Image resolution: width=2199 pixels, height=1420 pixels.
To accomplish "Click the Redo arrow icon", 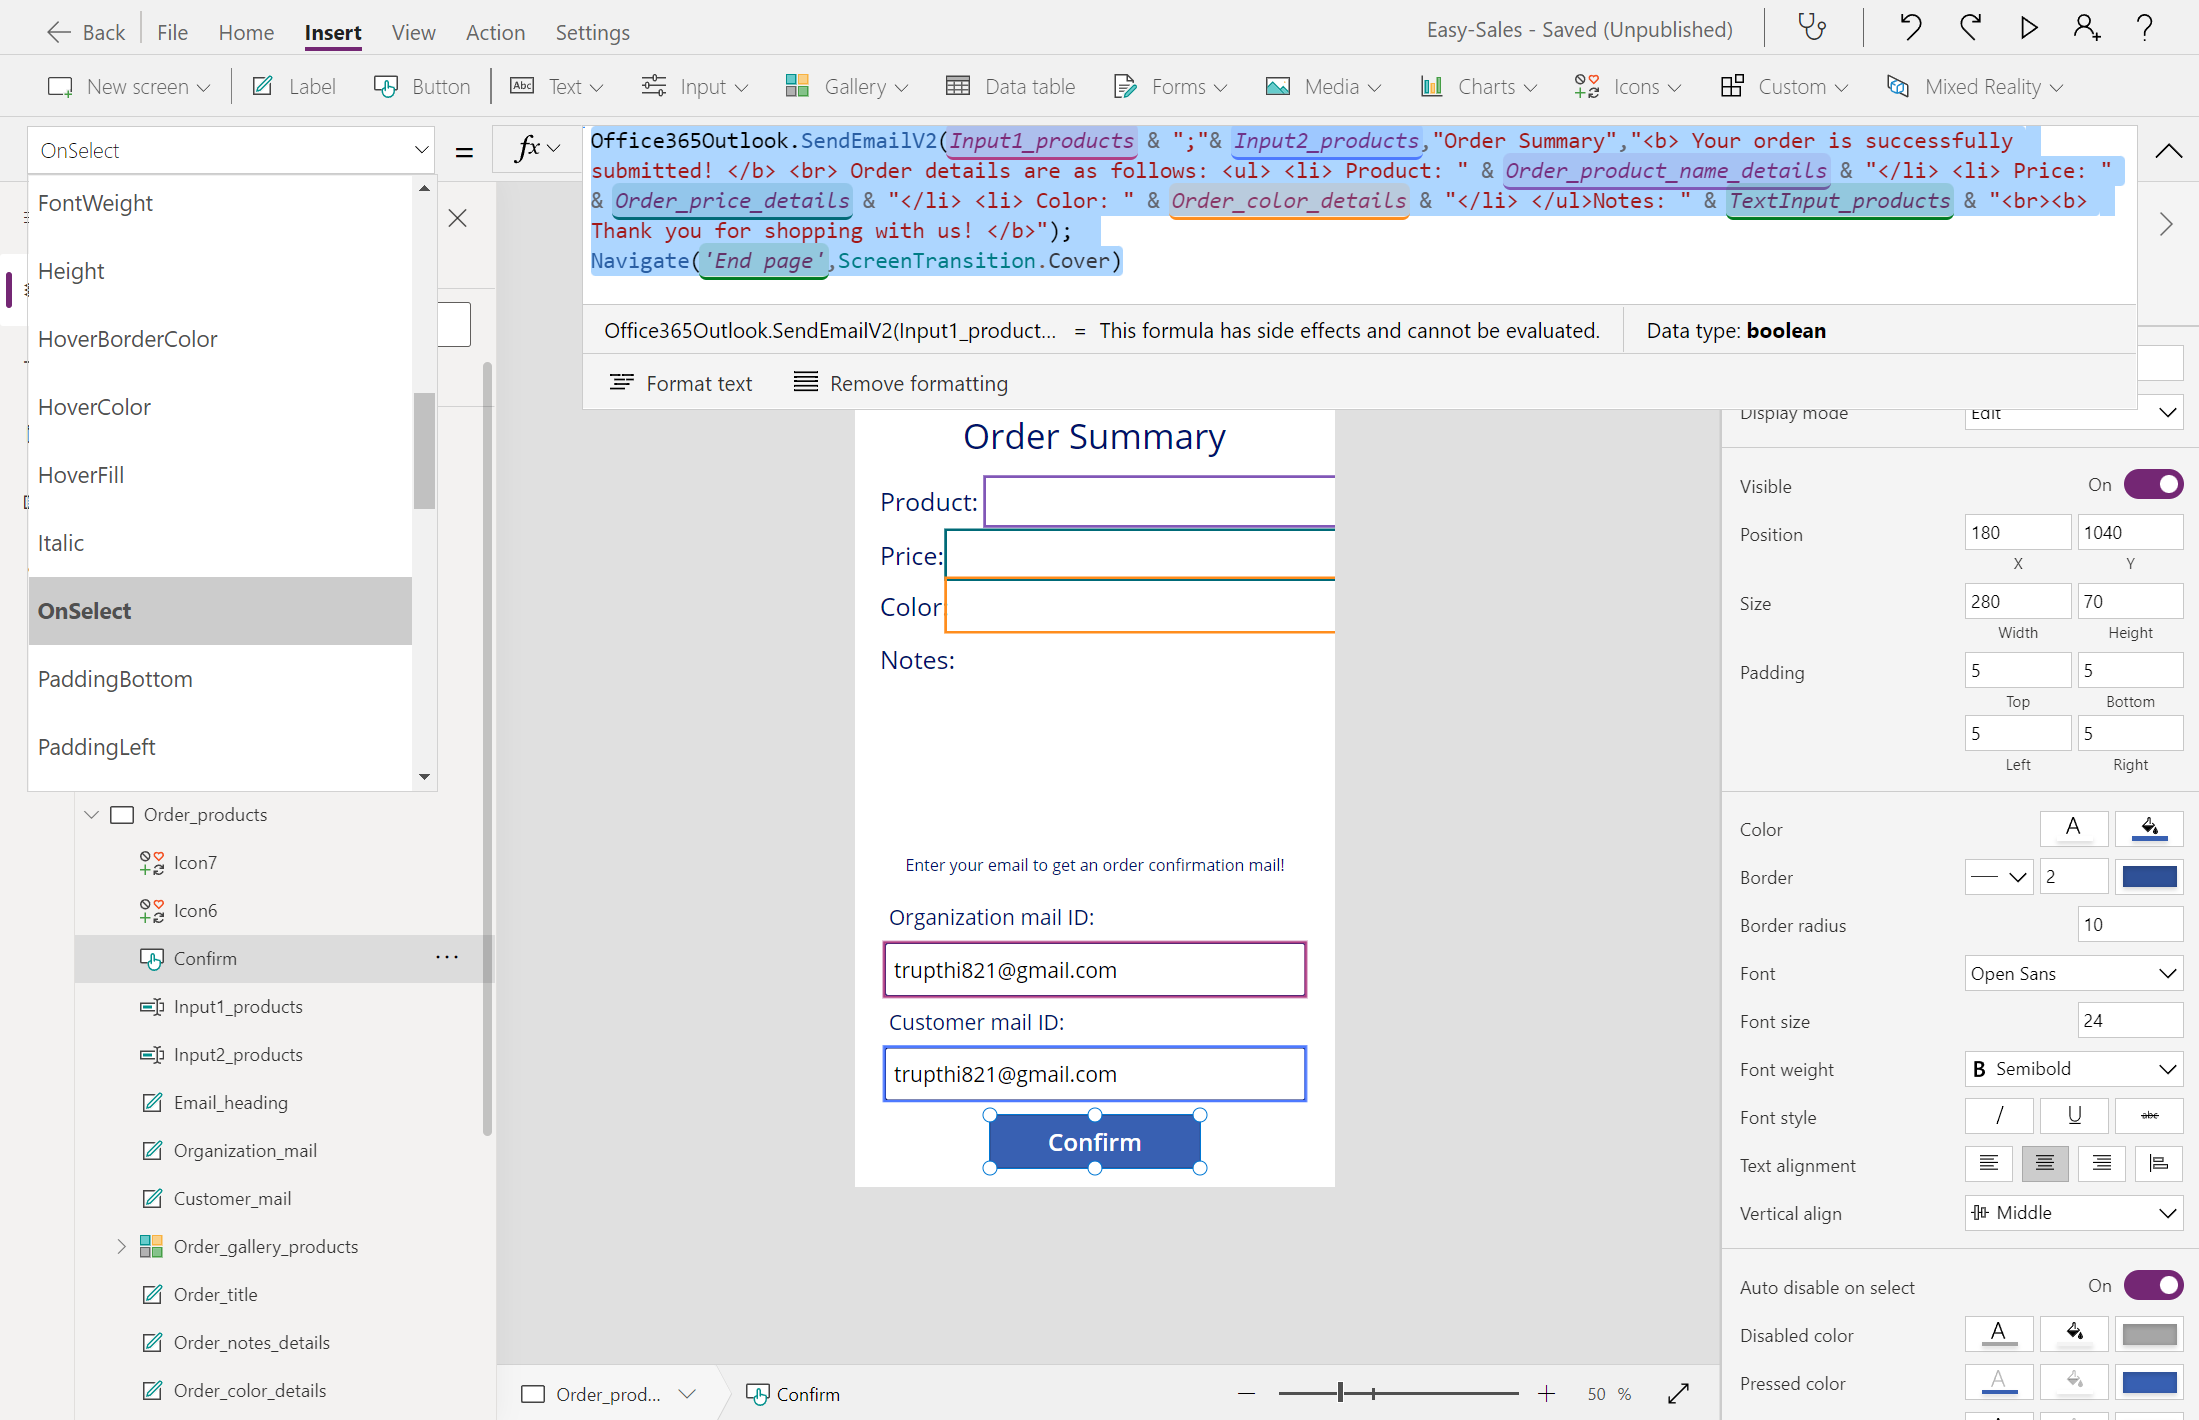I will point(1969,27).
